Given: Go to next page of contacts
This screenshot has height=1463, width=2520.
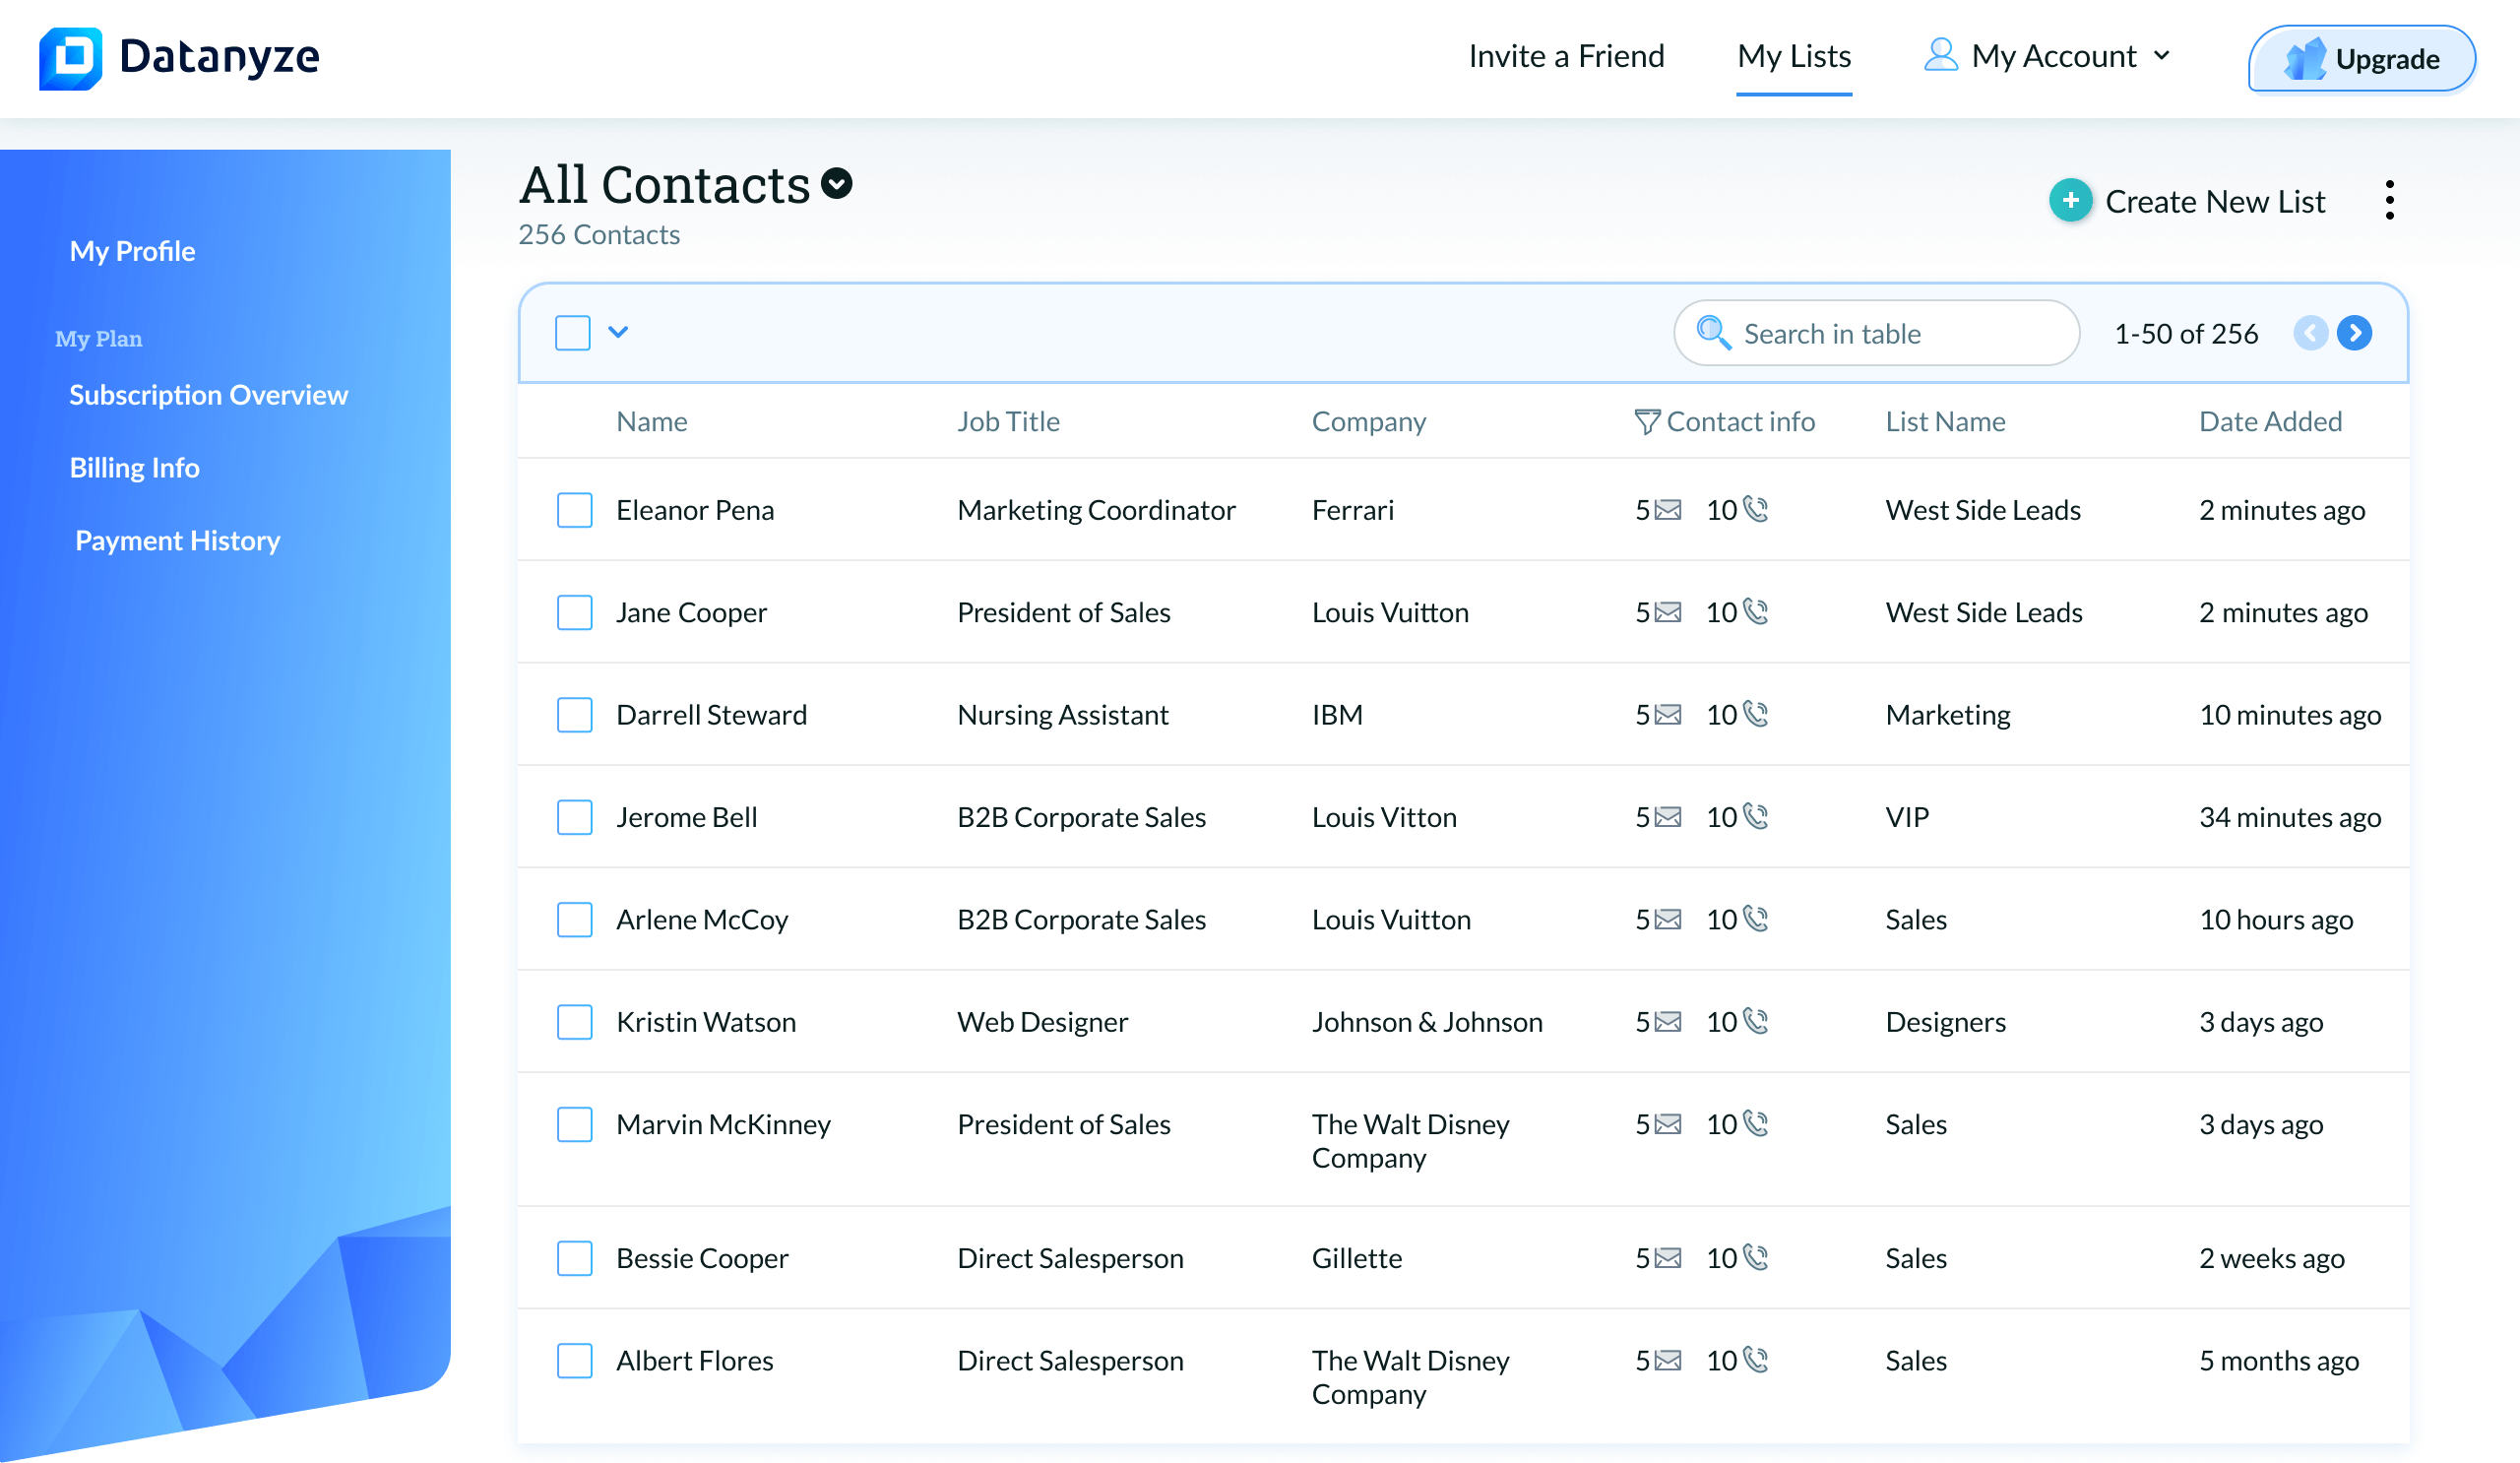Looking at the screenshot, I should (x=2354, y=333).
